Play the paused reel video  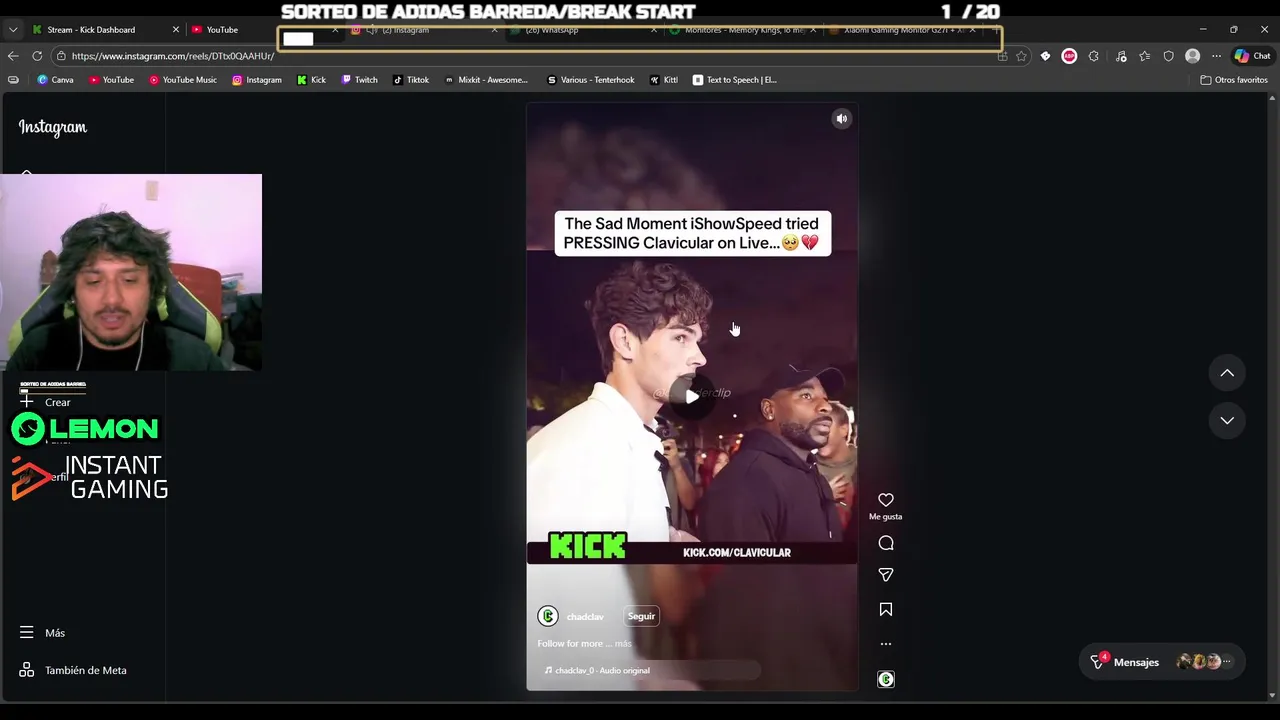pyautogui.click(x=692, y=396)
